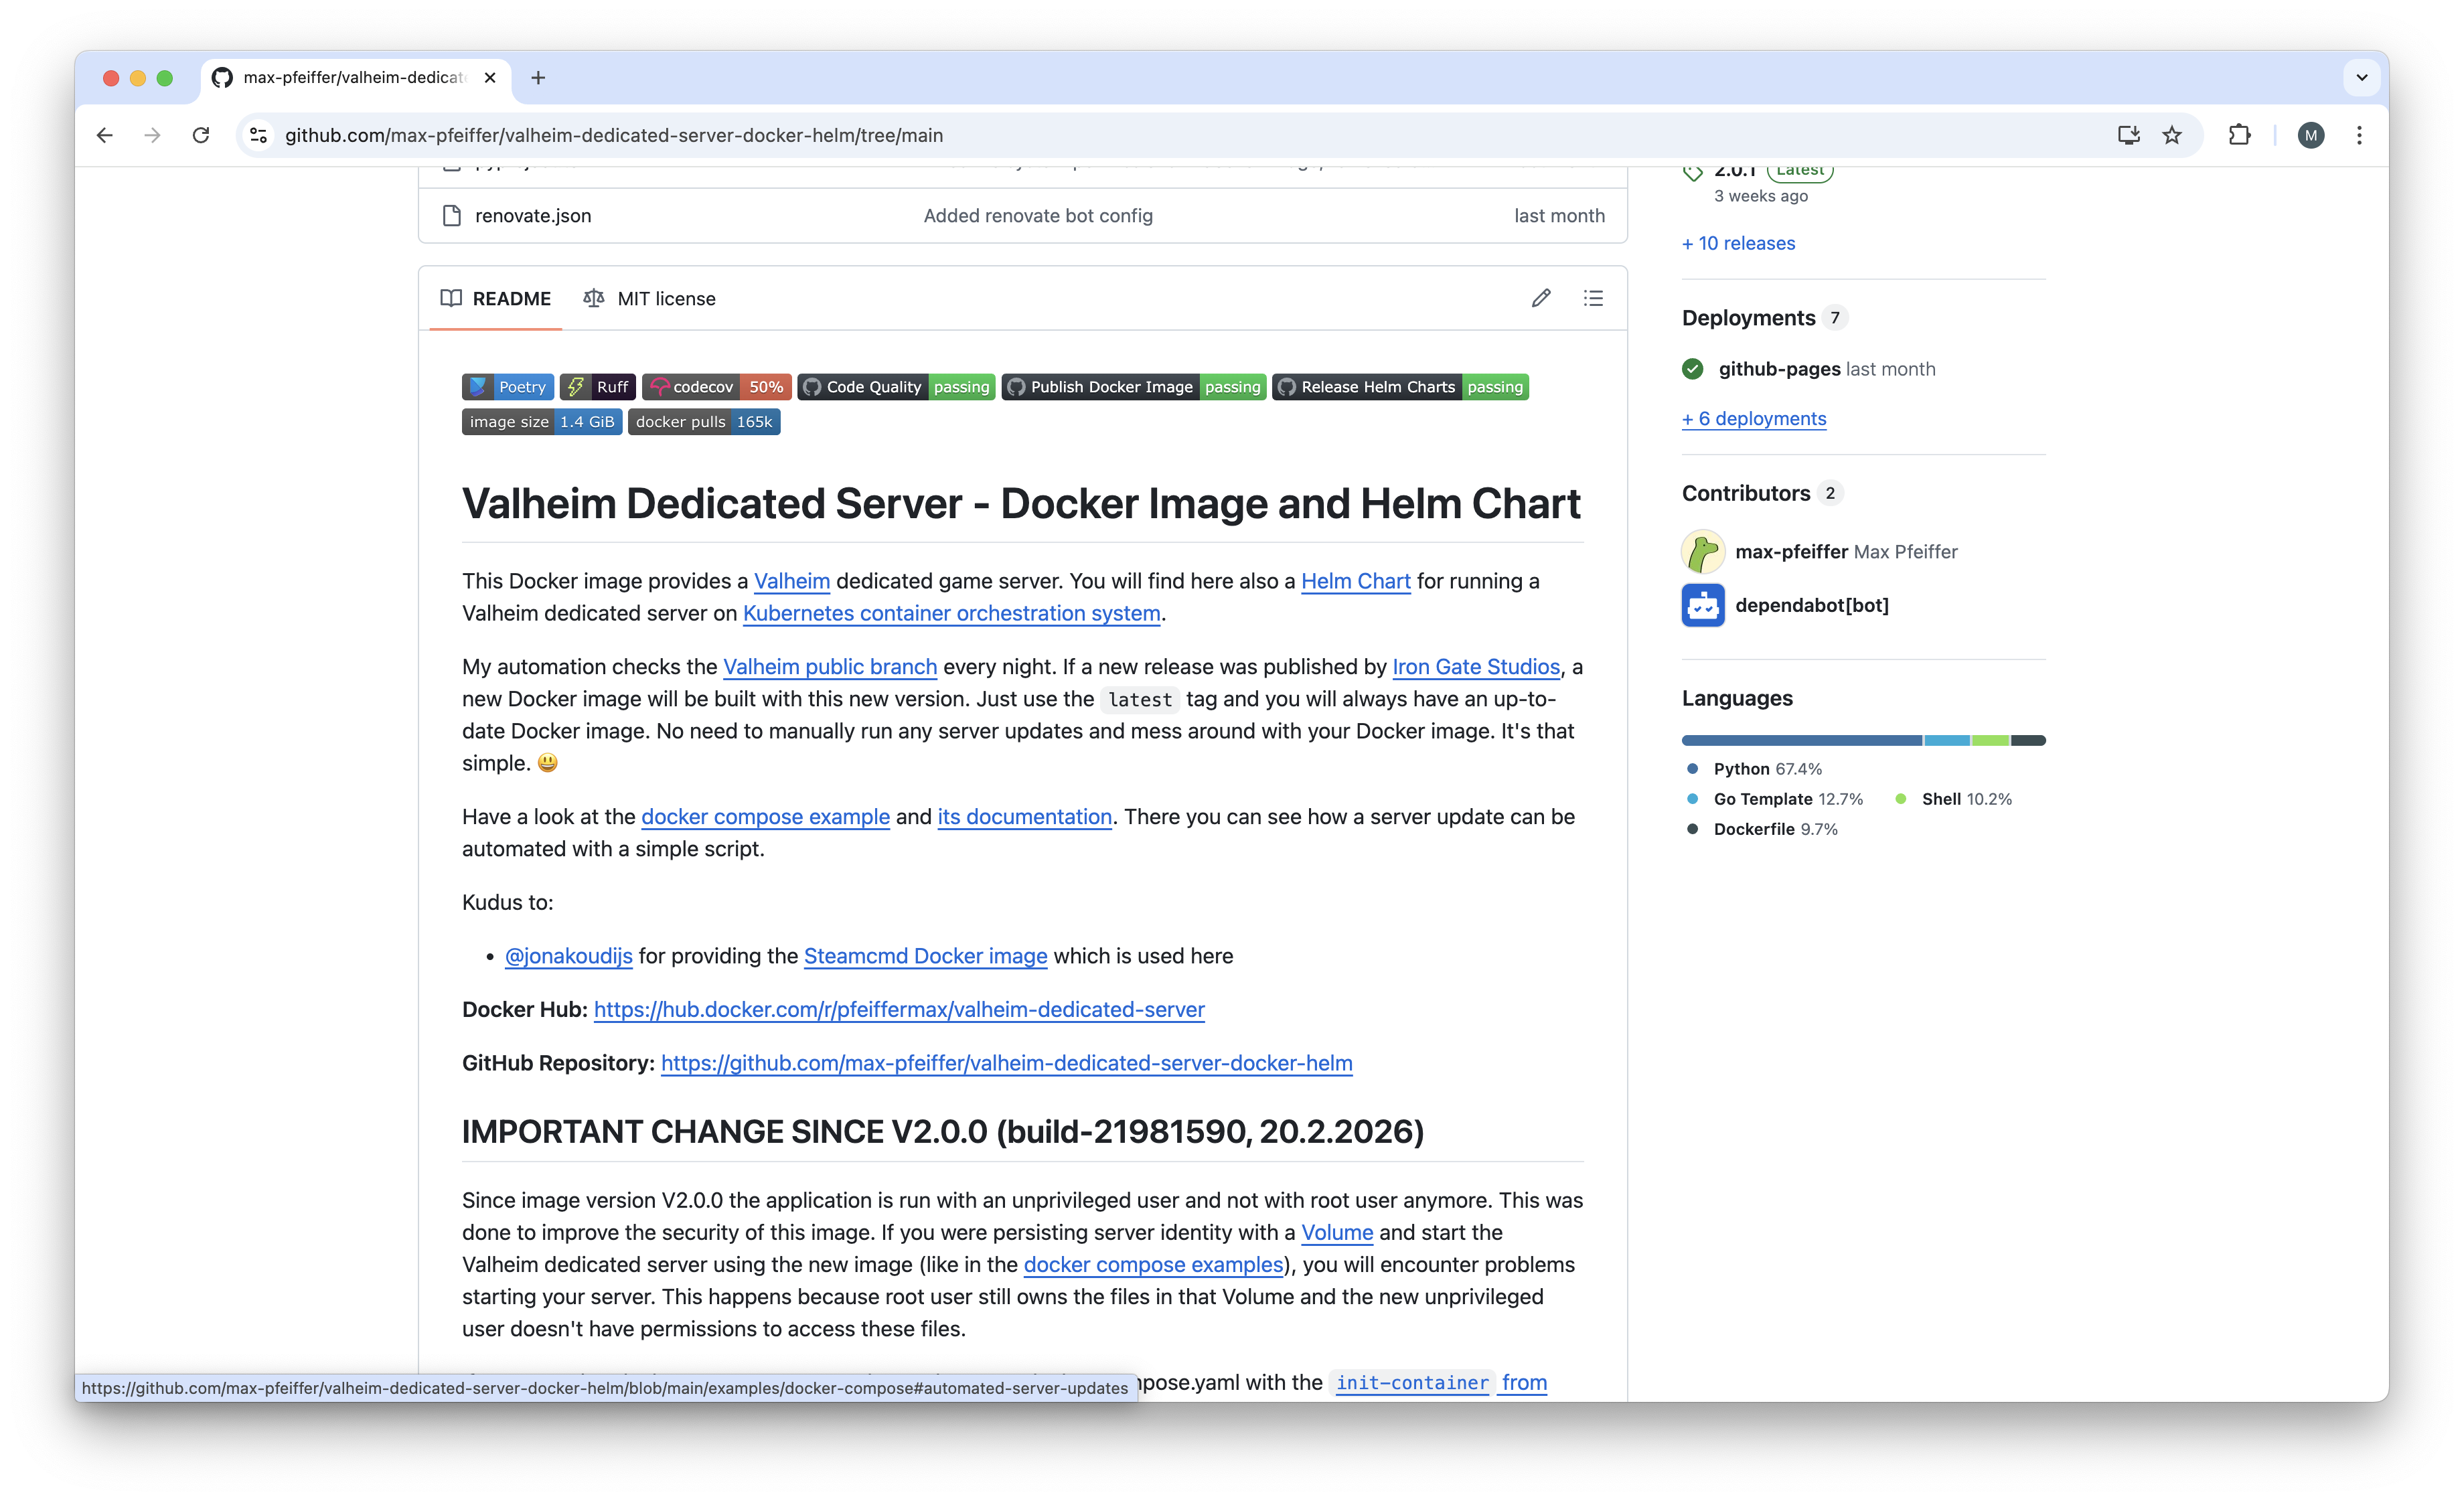Screen dimensions: 2464x1501
Task: Click the Publish Docker Image passing badge
Action: [1133, 386]
